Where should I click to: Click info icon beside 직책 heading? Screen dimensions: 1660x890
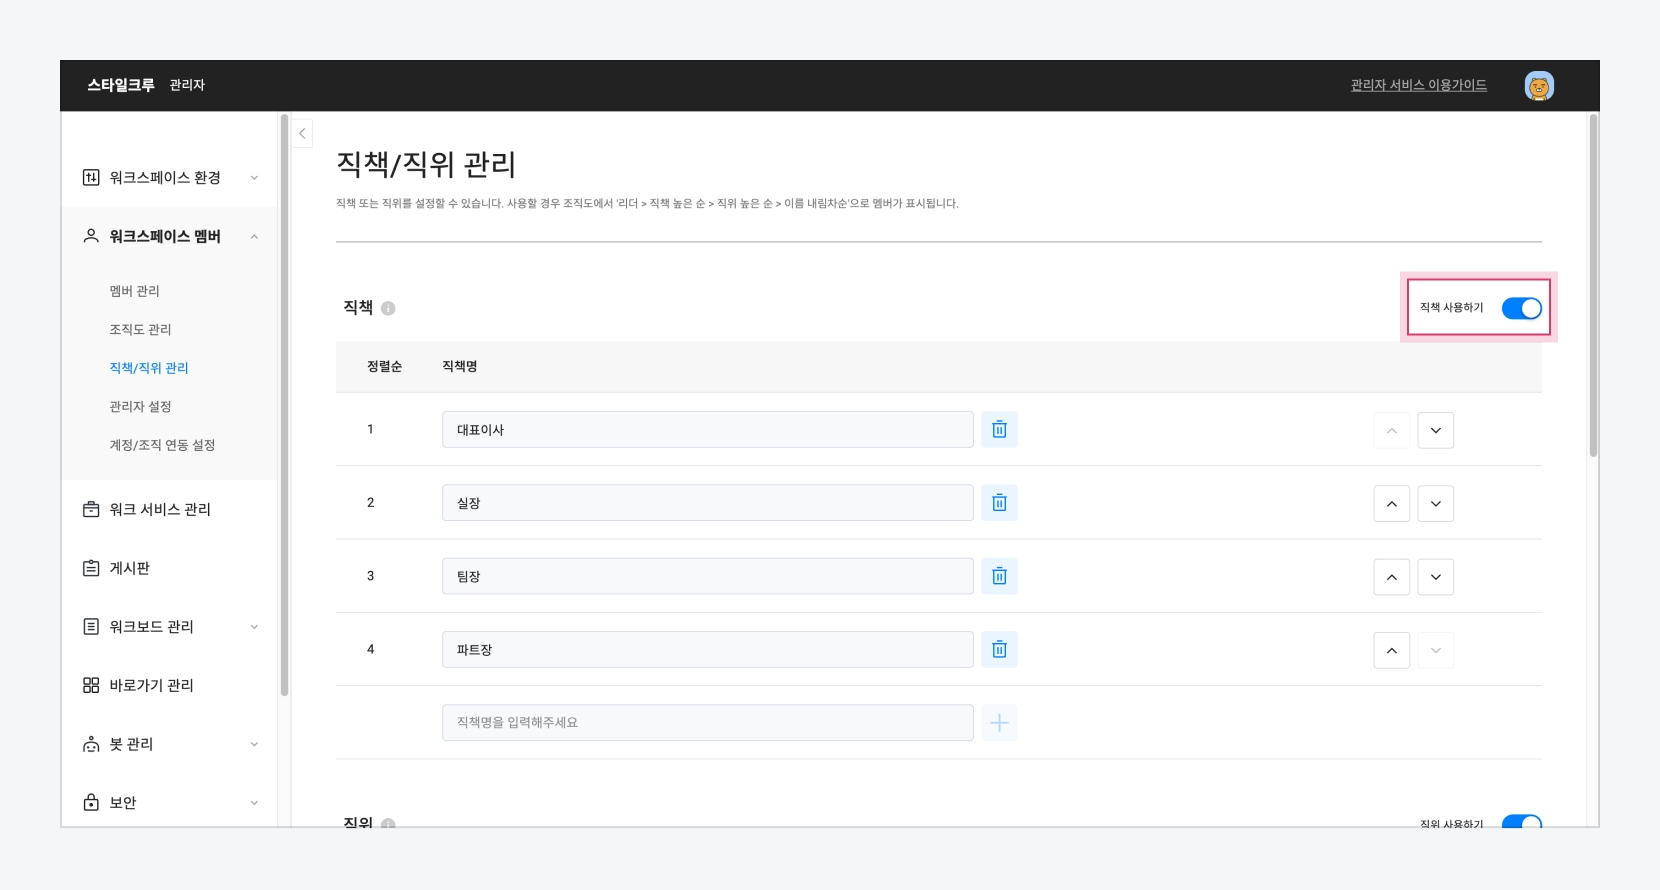point(388,309)
